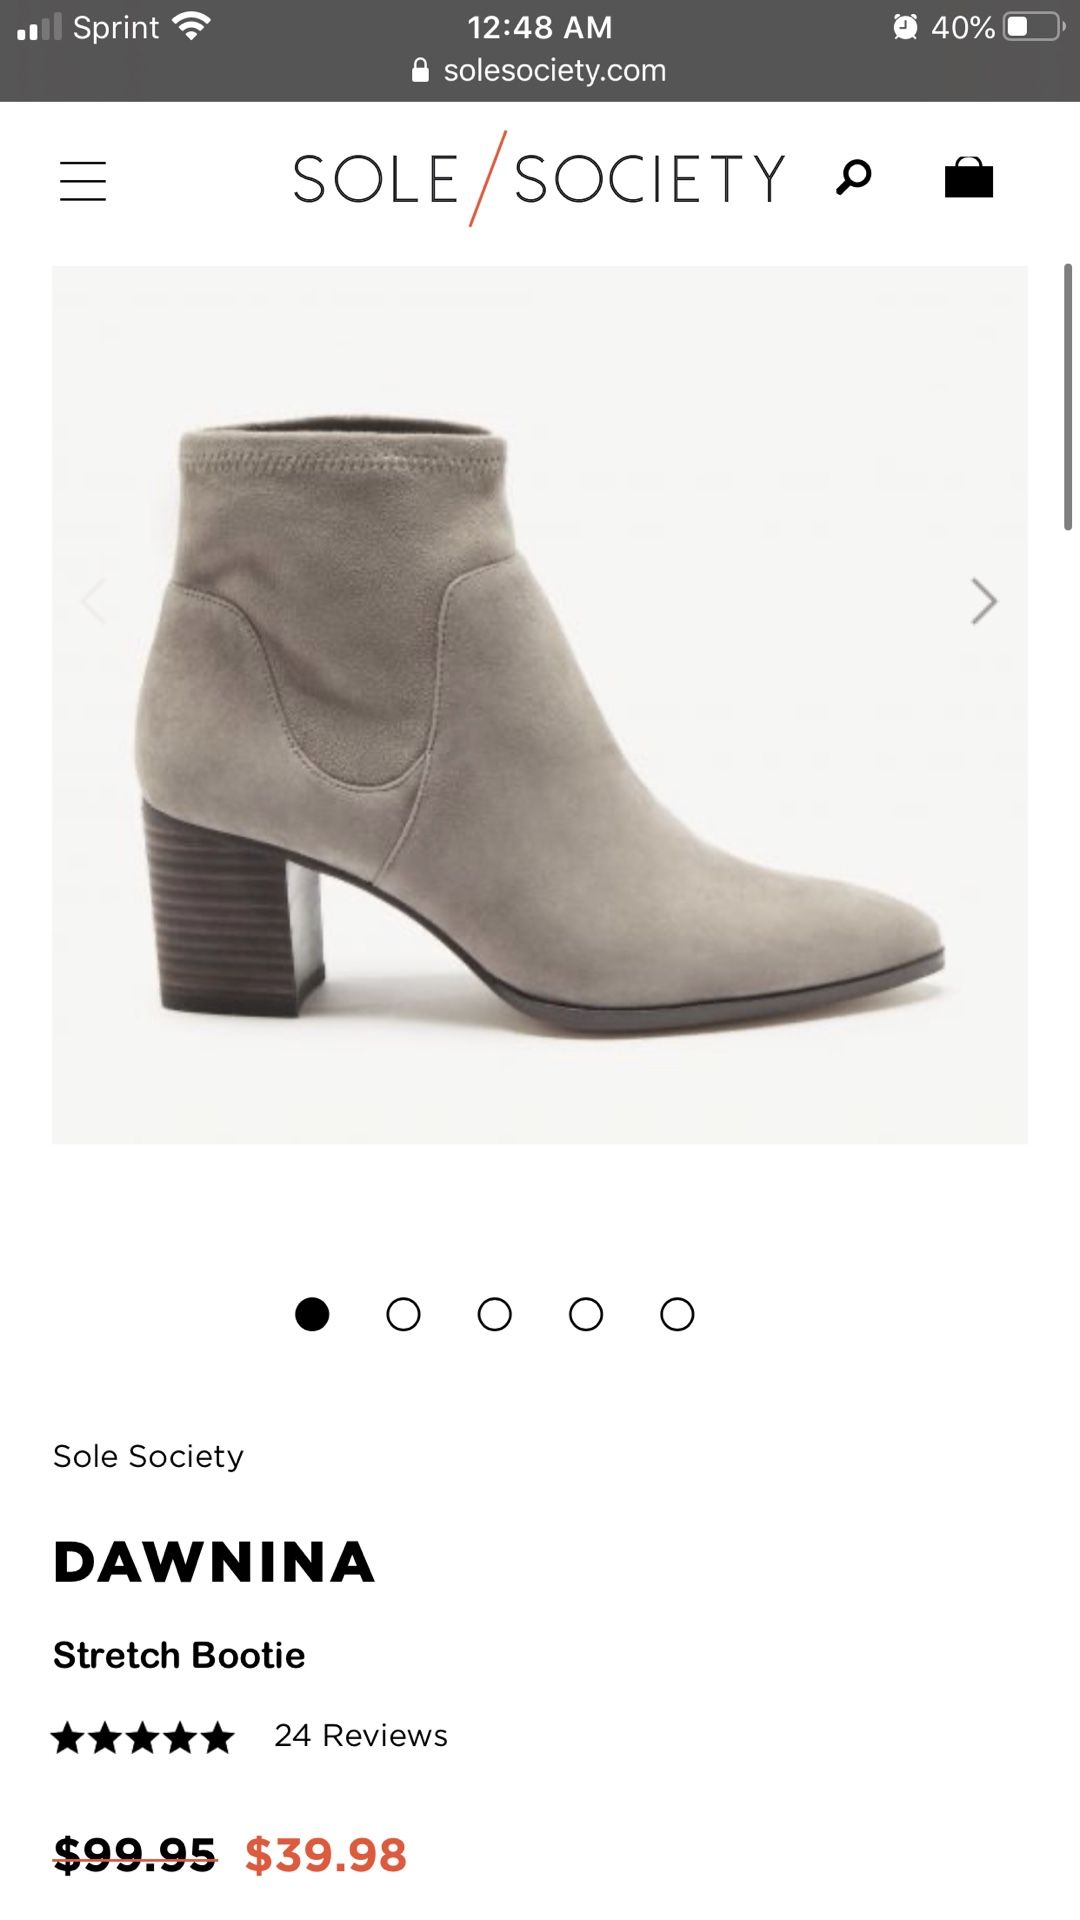This screenshot has width=1080, height=1920.
Task: Tap the Sole Society brand link
Action: (x=148, y=1456)
